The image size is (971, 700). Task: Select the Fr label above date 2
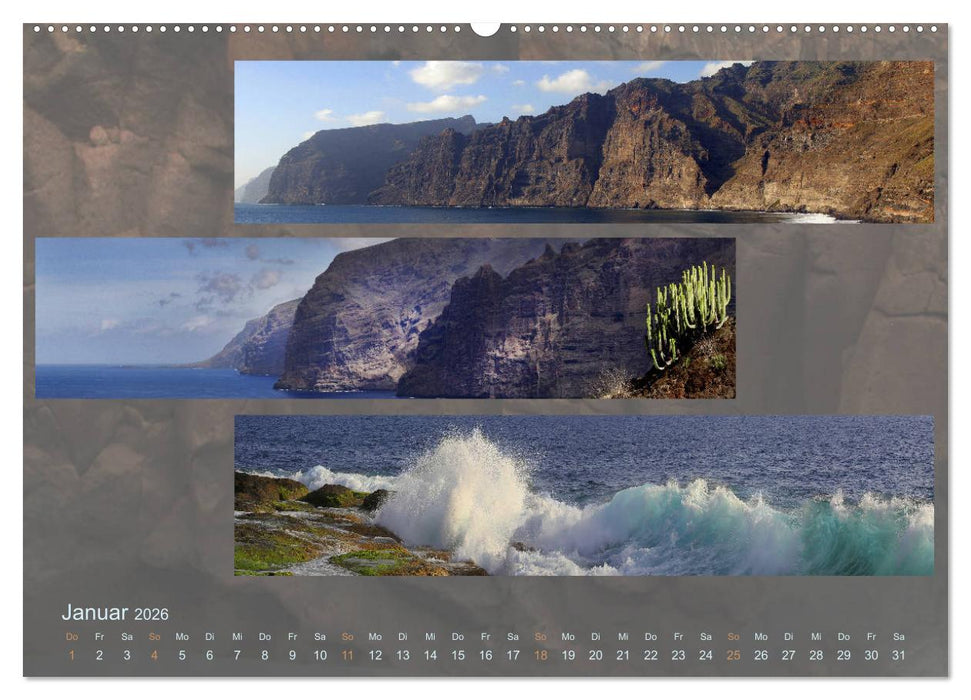tap(100, 635)
